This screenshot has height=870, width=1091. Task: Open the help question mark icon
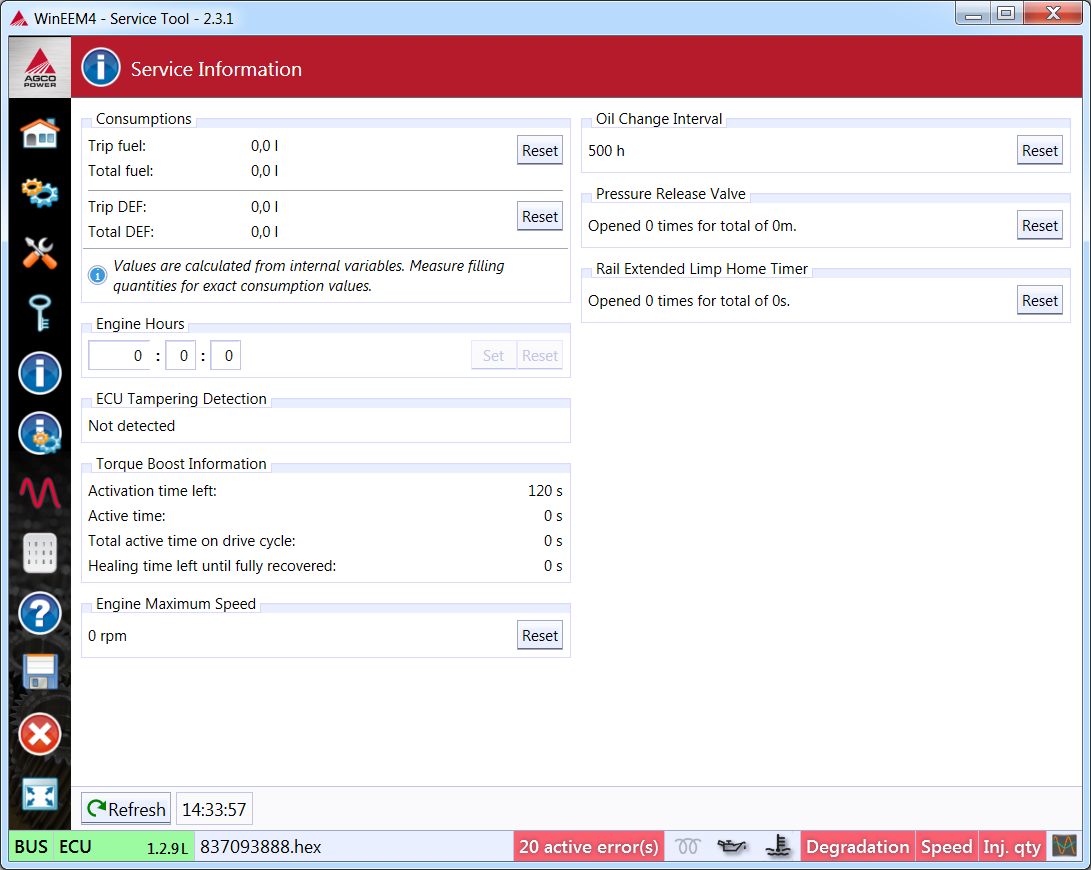(40, 613)
